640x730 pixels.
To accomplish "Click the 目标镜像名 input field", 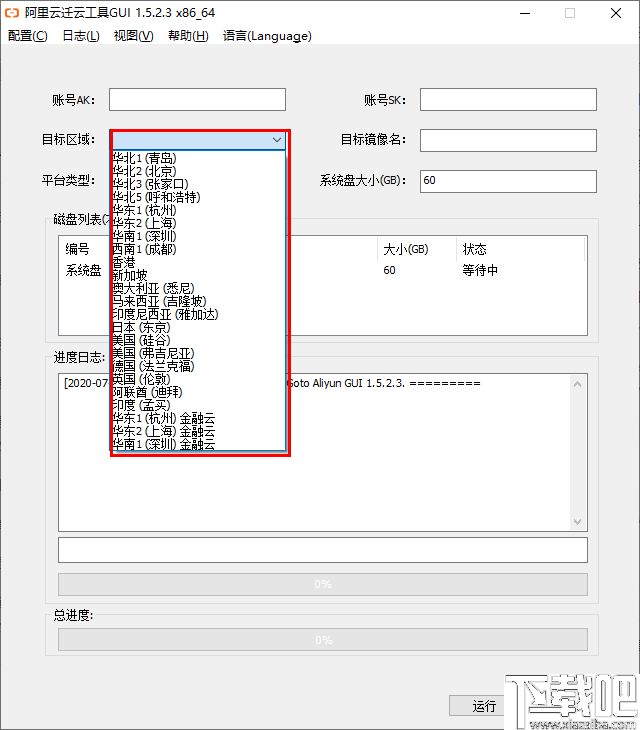I will tap(508, 140).
